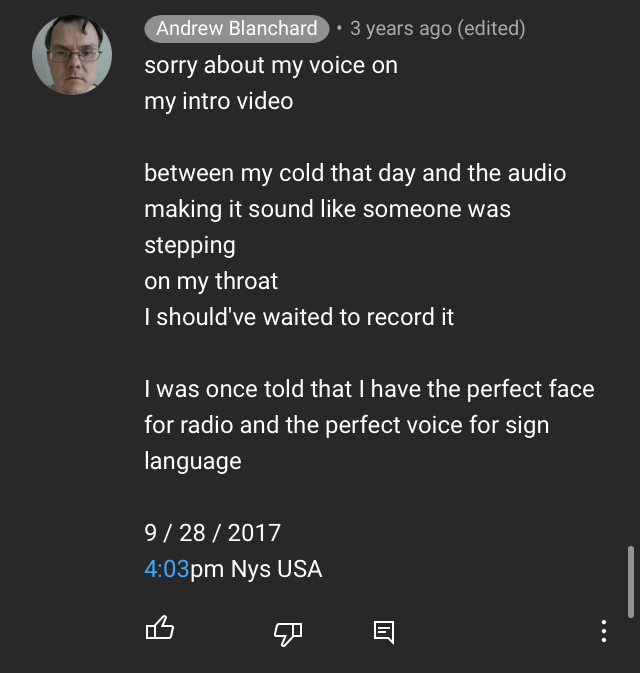The width and height of the screenshot is (640, 673).
Task: Click the 'for radio and the perfect voice' line
Action: click(x=346, y=425)
